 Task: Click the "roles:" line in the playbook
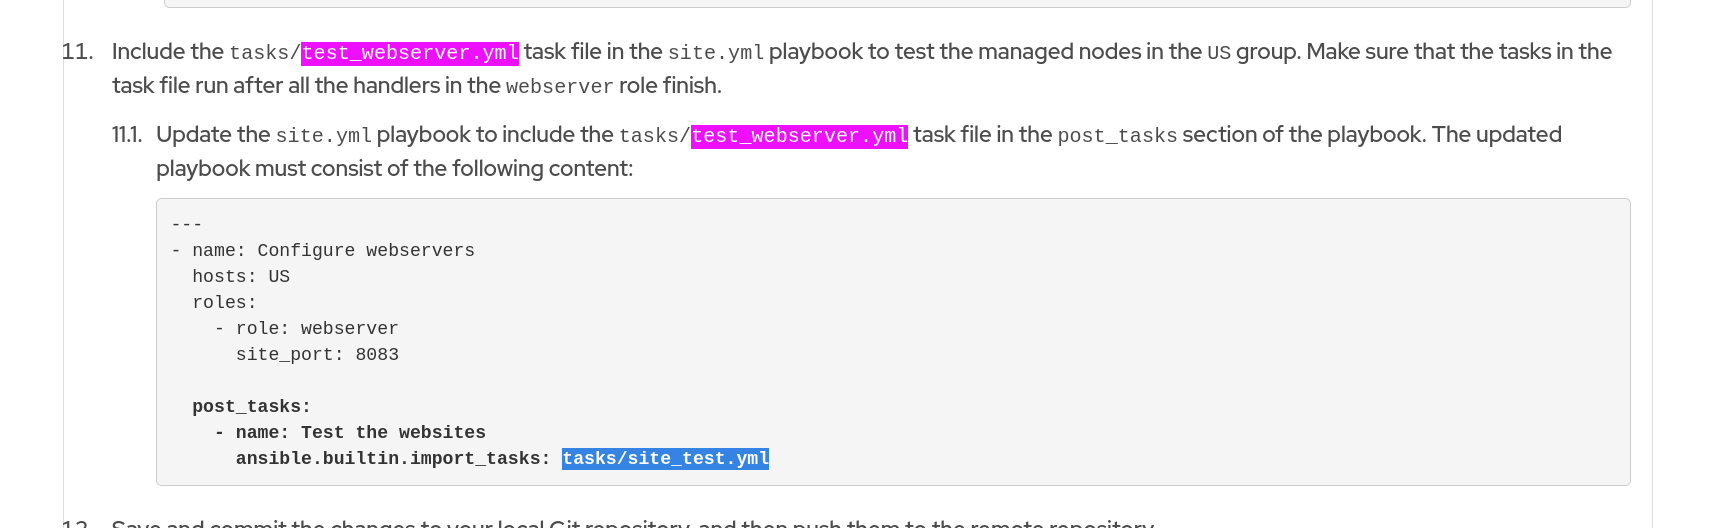coord(224,303)
